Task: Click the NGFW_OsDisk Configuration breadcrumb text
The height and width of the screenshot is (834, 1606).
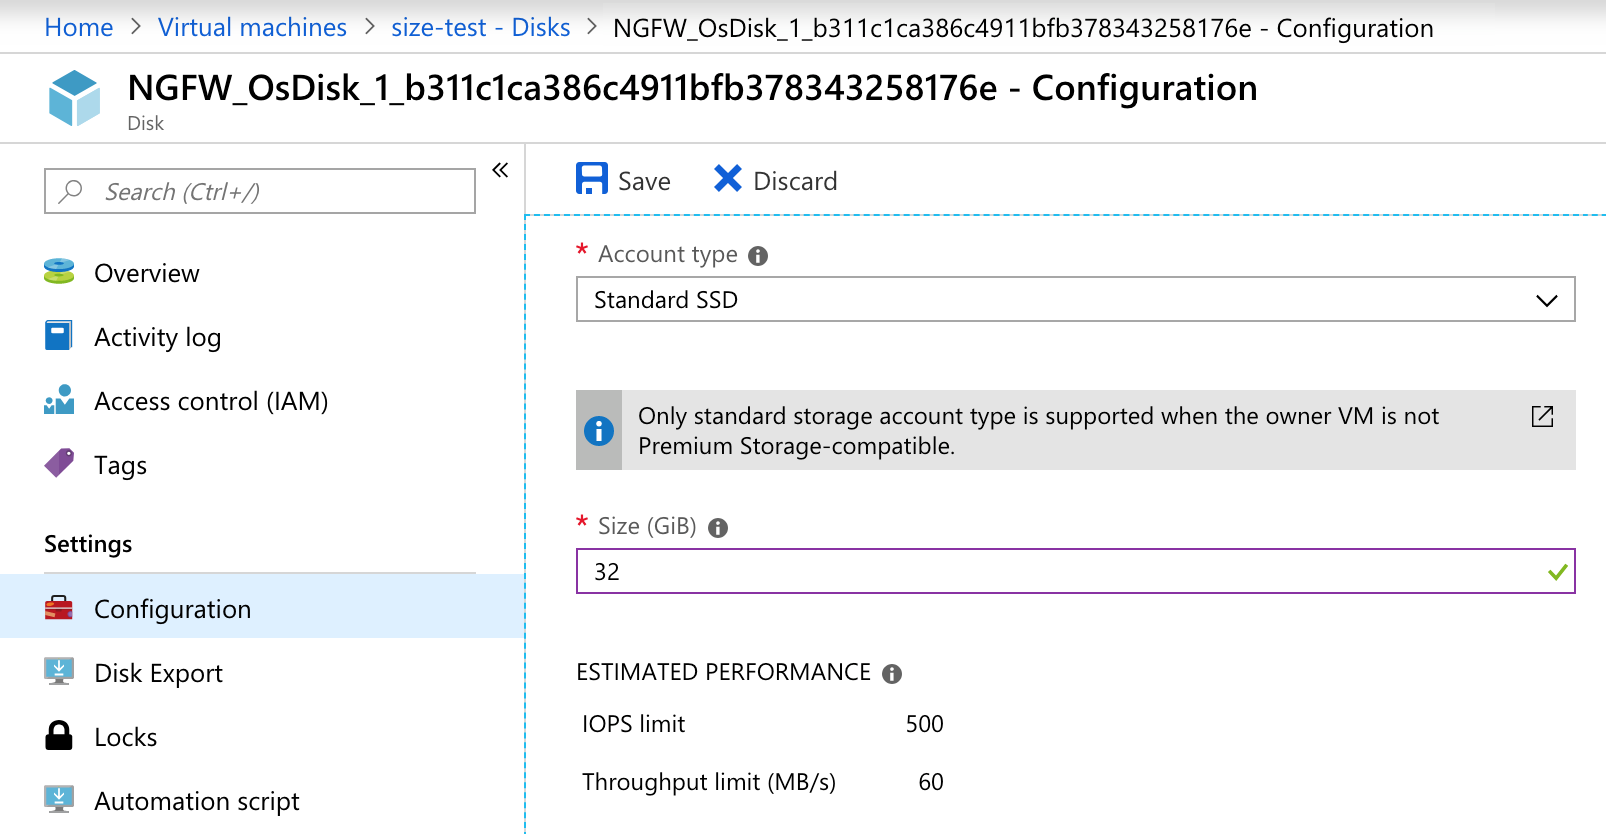Action: [1023, 28]
